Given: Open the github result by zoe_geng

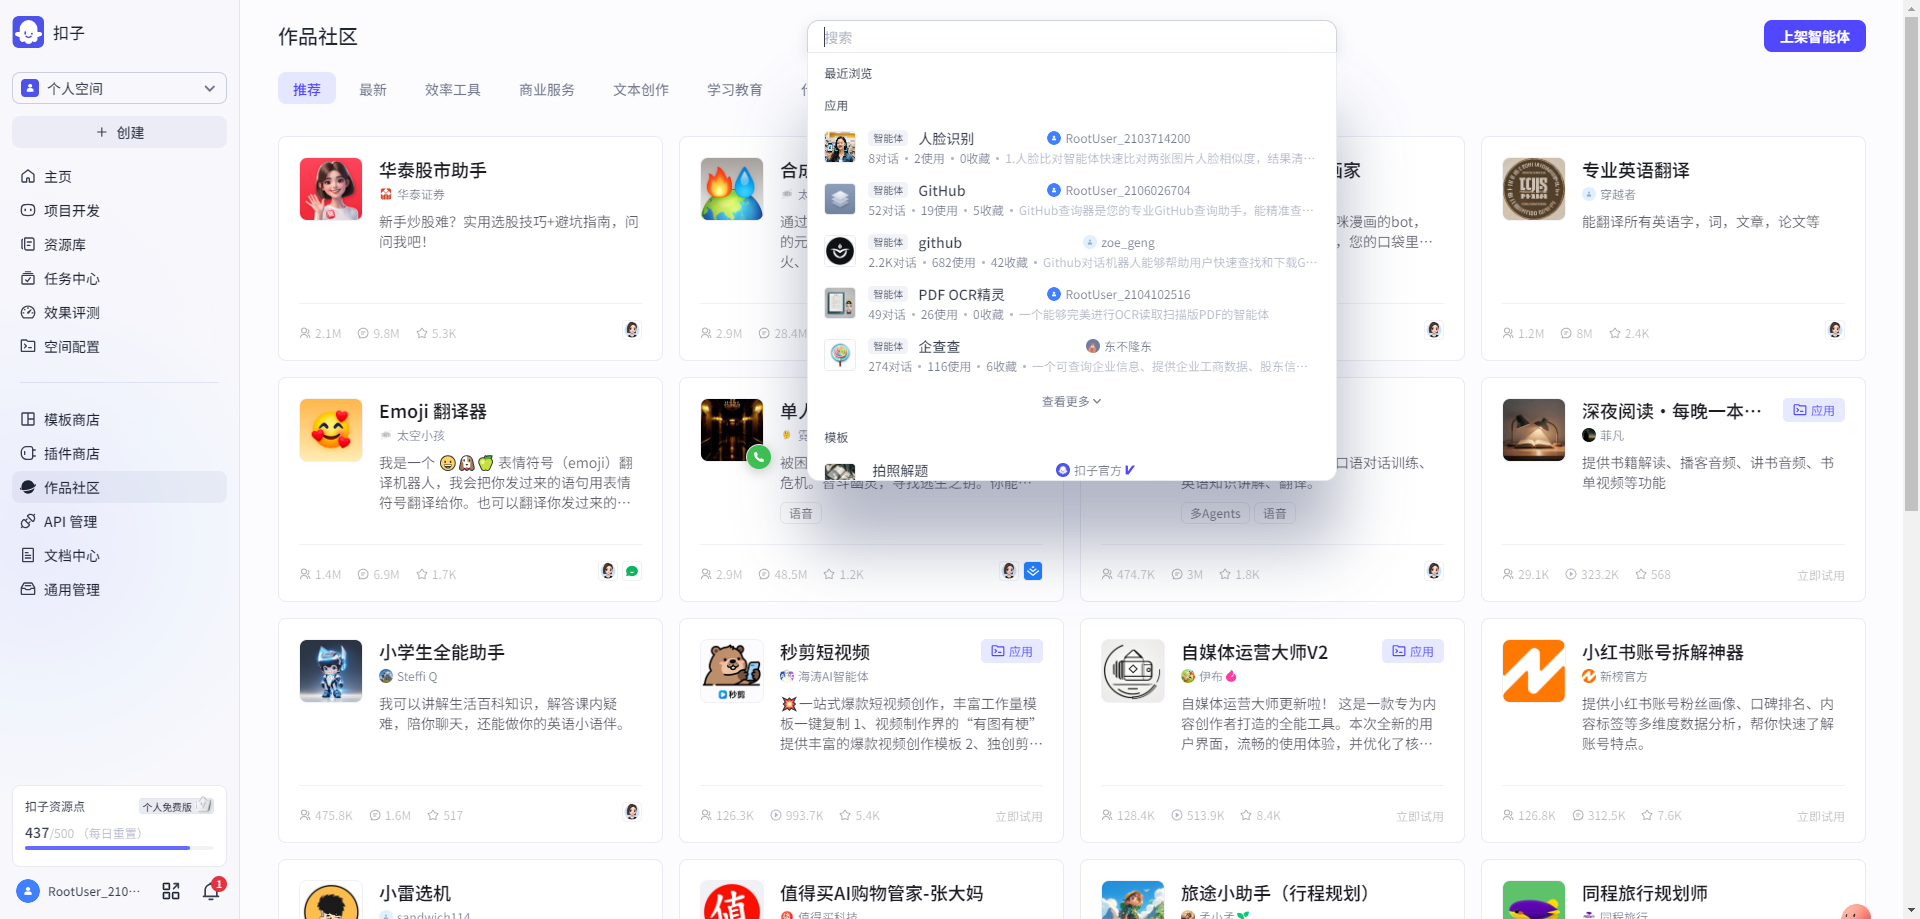Looking at the screenshot, I should (x=1070, y=251).
